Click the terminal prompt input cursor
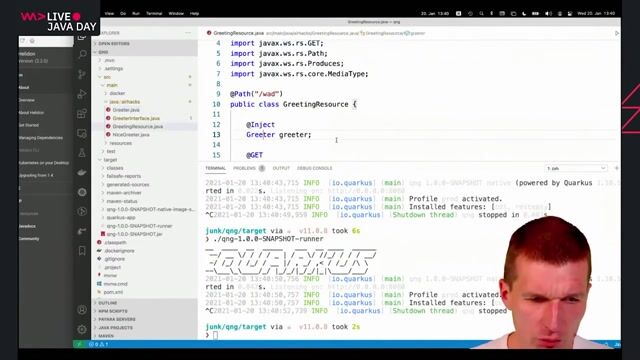This screenshot has height=360, width=640. click(215, 335)
